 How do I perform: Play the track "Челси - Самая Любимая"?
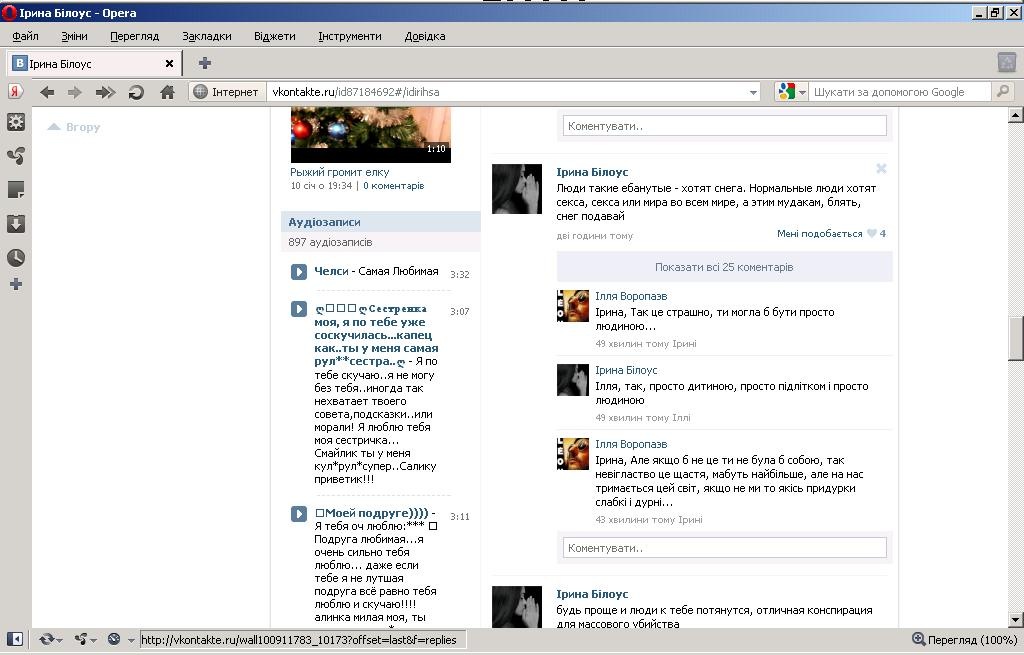point(299,272)
